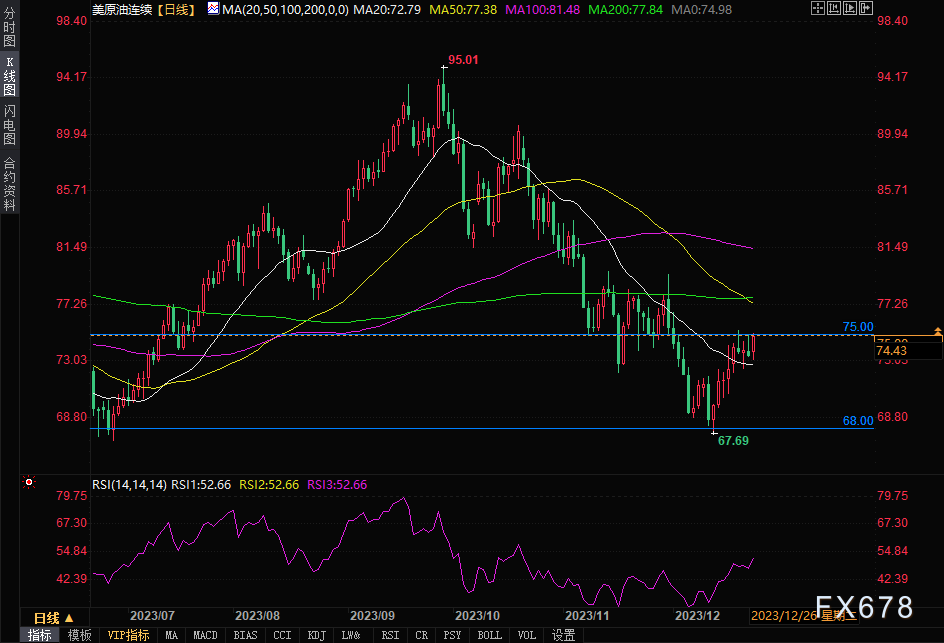Click the jump-to-chart-start axis icon
This screenshot has width=944, height=643.
click(834, 8)
